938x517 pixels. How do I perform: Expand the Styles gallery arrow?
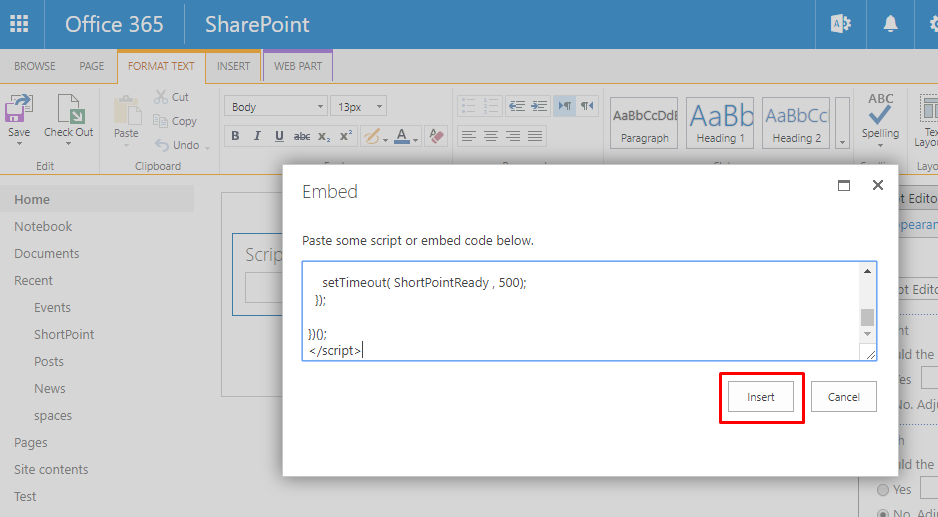842,123
